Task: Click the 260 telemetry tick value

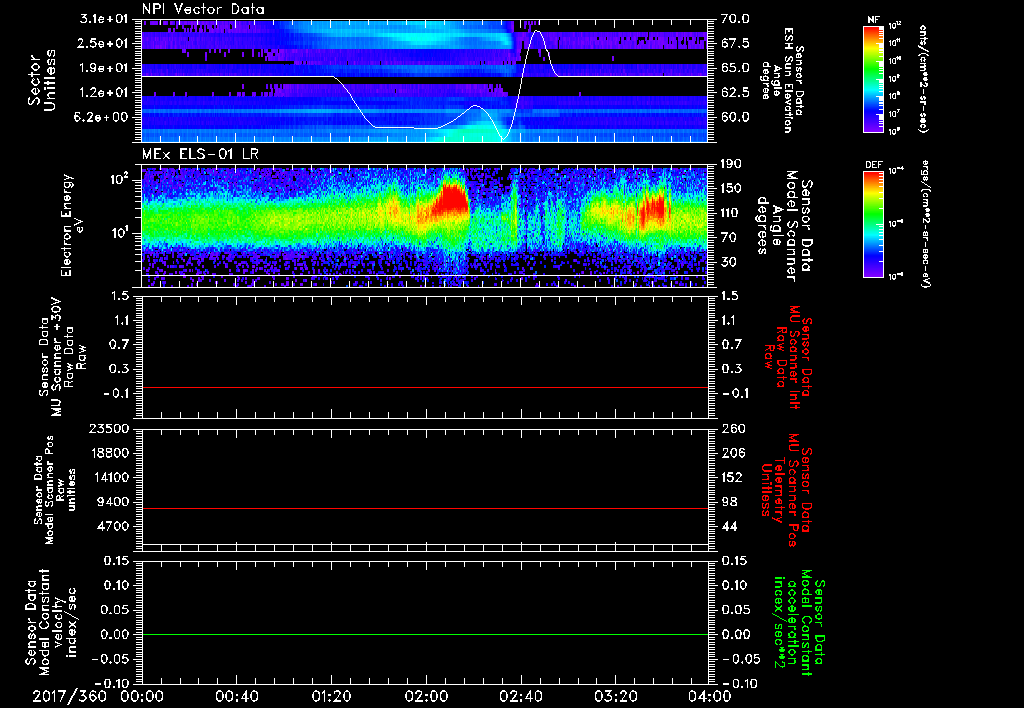Action: coord(732,428)
